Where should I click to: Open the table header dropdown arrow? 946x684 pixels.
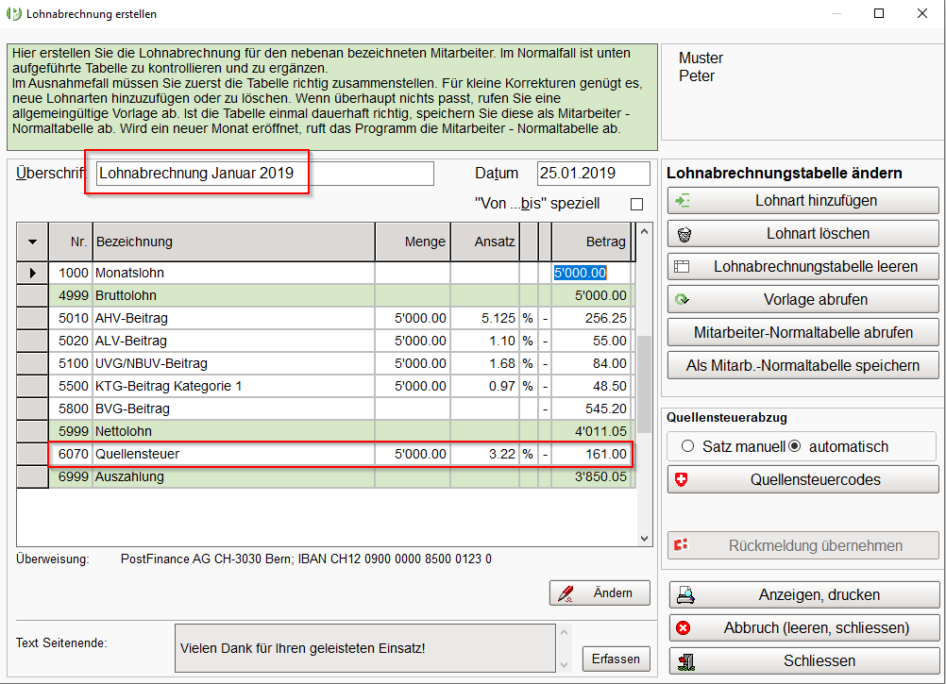pyautogui.click(x=33, y=242)
